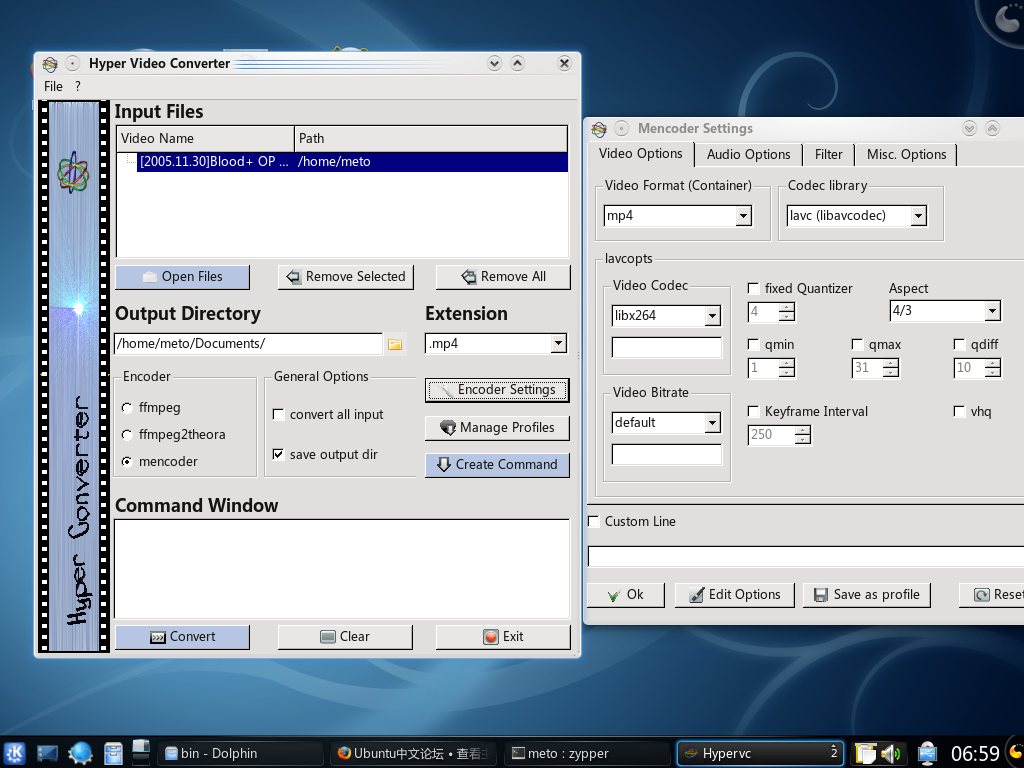Image resolution: width=1024 pixels, height=768 pixels.
Task: Click inside the Command Window text area
Action: click(342, 569)
